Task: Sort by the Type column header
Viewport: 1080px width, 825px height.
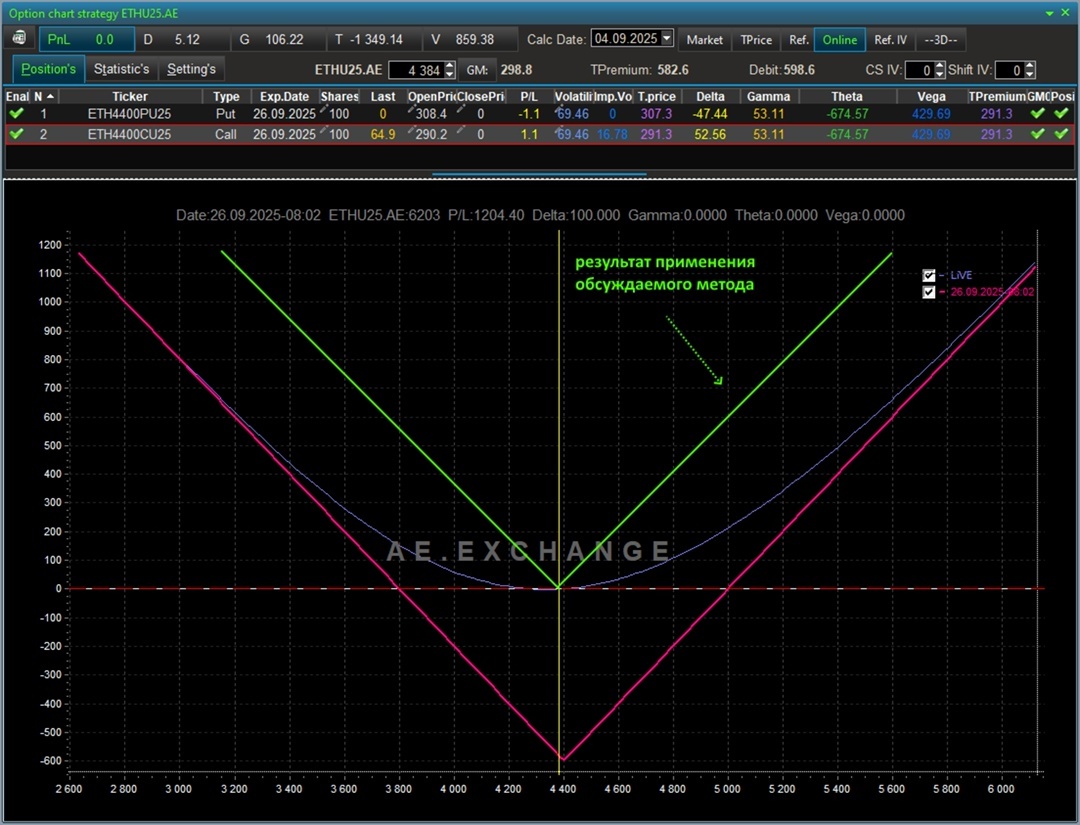Action: [226, 96]
